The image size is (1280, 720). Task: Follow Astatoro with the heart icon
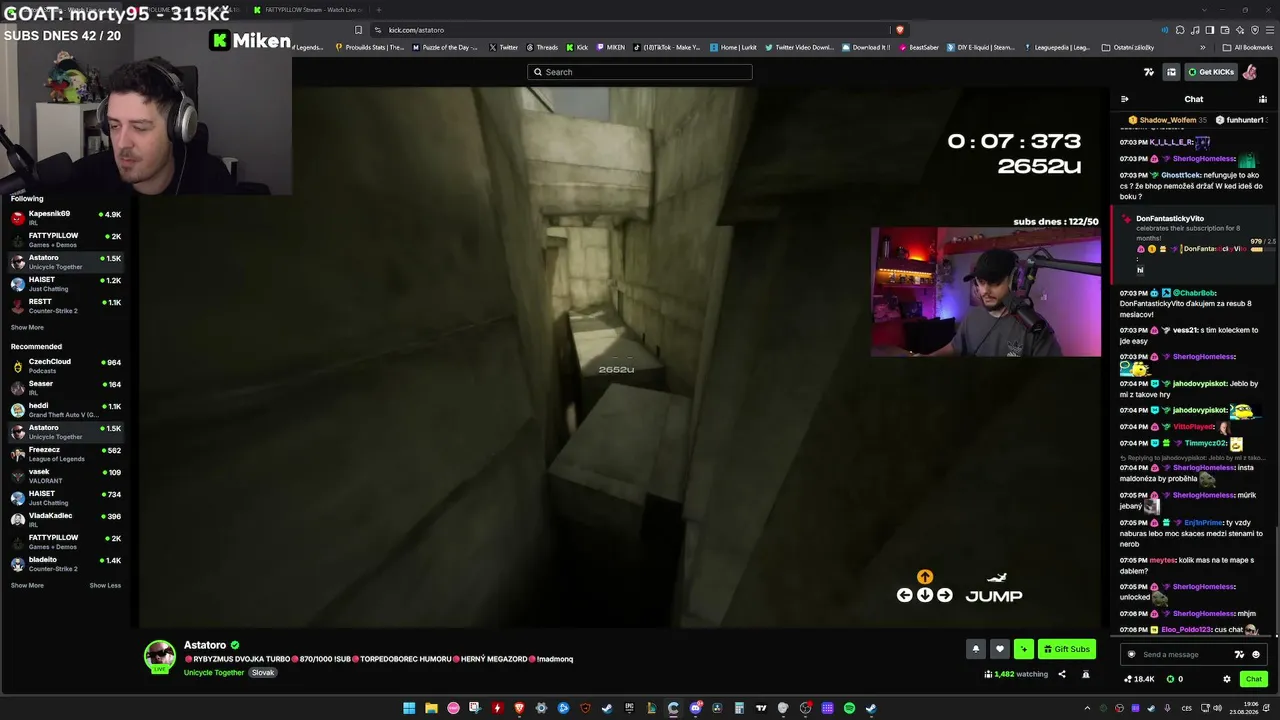click(999, 649)
